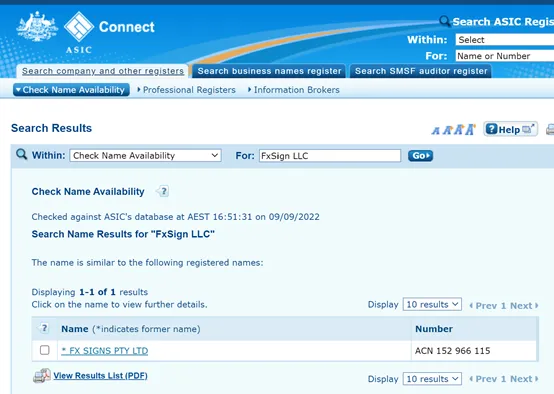This screenshot has width=554, height=394.
Task: Click the header search magnifier icon
Action: pos(444,21)
